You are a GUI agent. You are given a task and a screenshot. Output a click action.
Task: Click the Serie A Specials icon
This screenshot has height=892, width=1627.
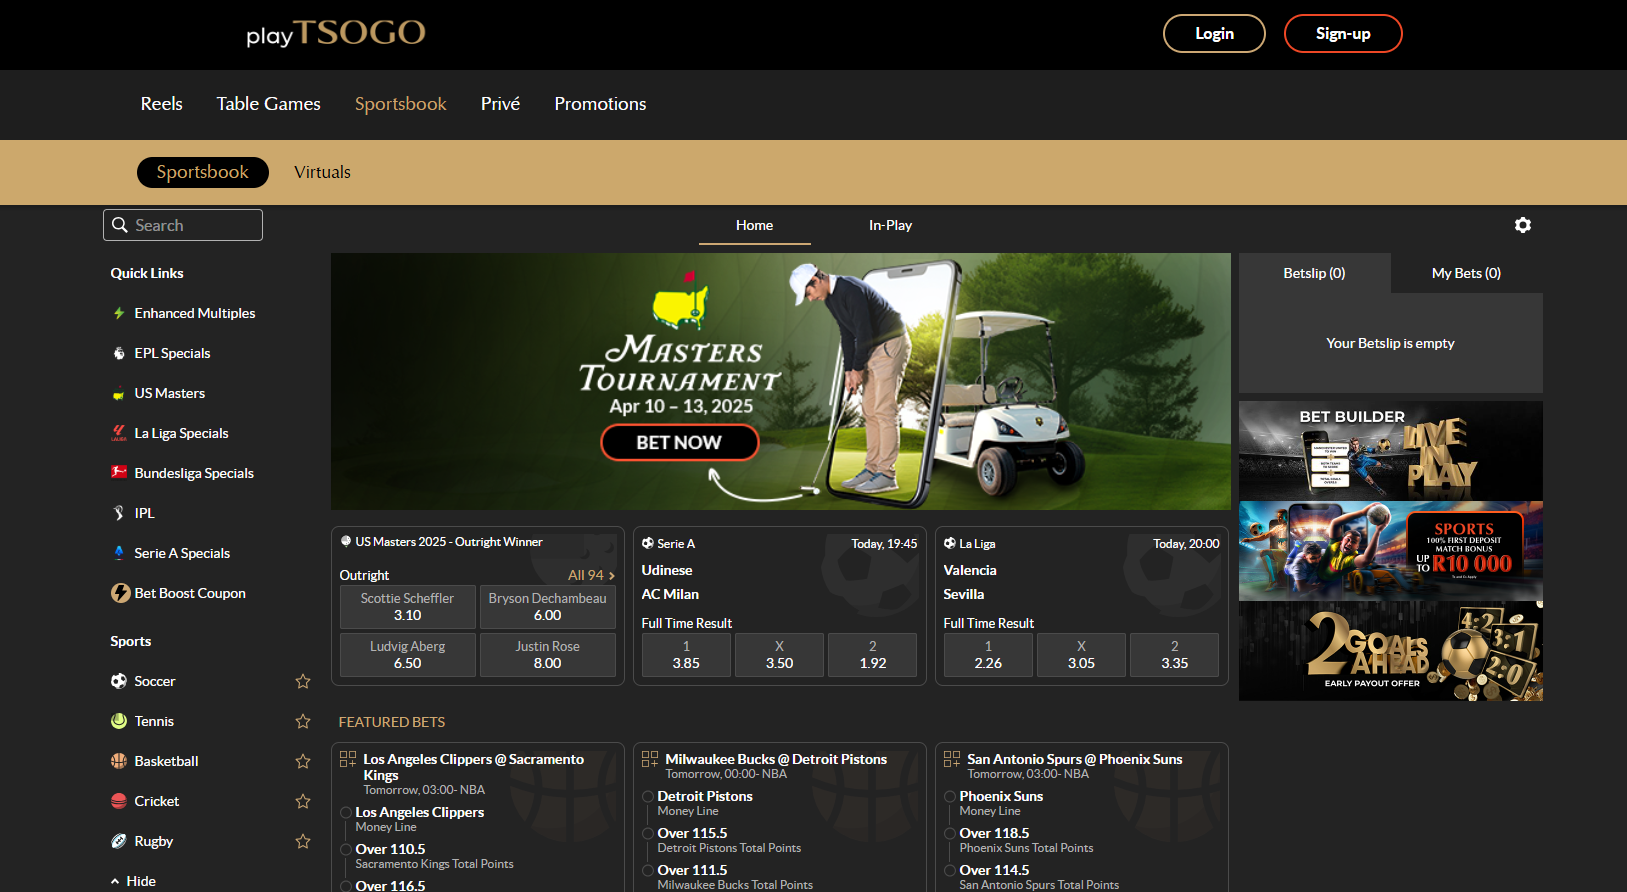[119, 553]
